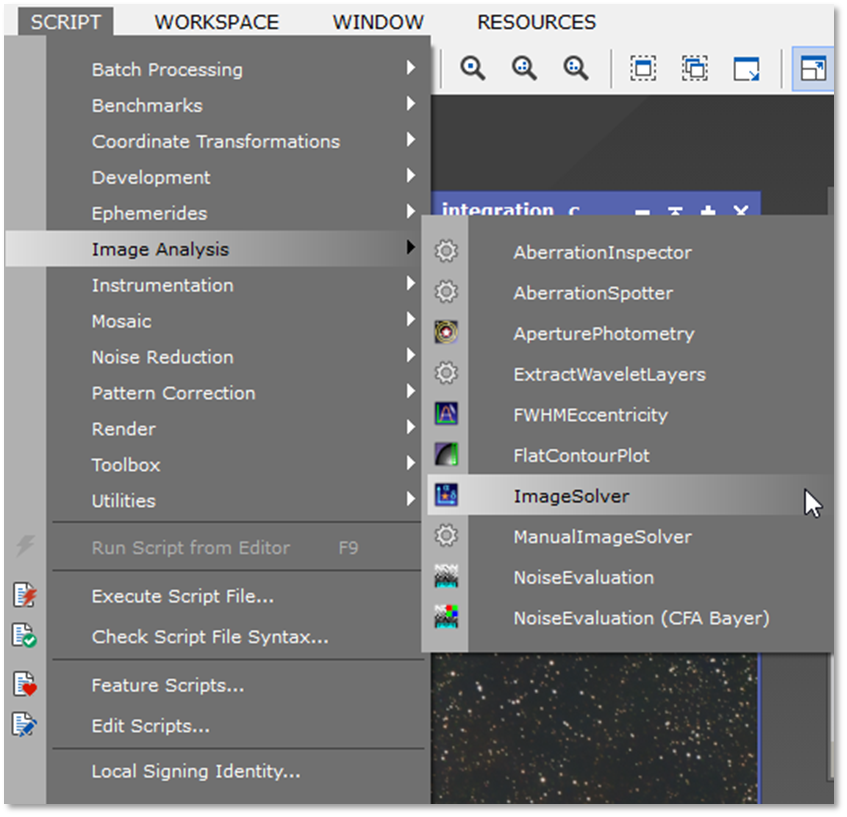Open the WORKSPACE menu
Viewport: 847px width, 817px height.
tap(216, 22)
